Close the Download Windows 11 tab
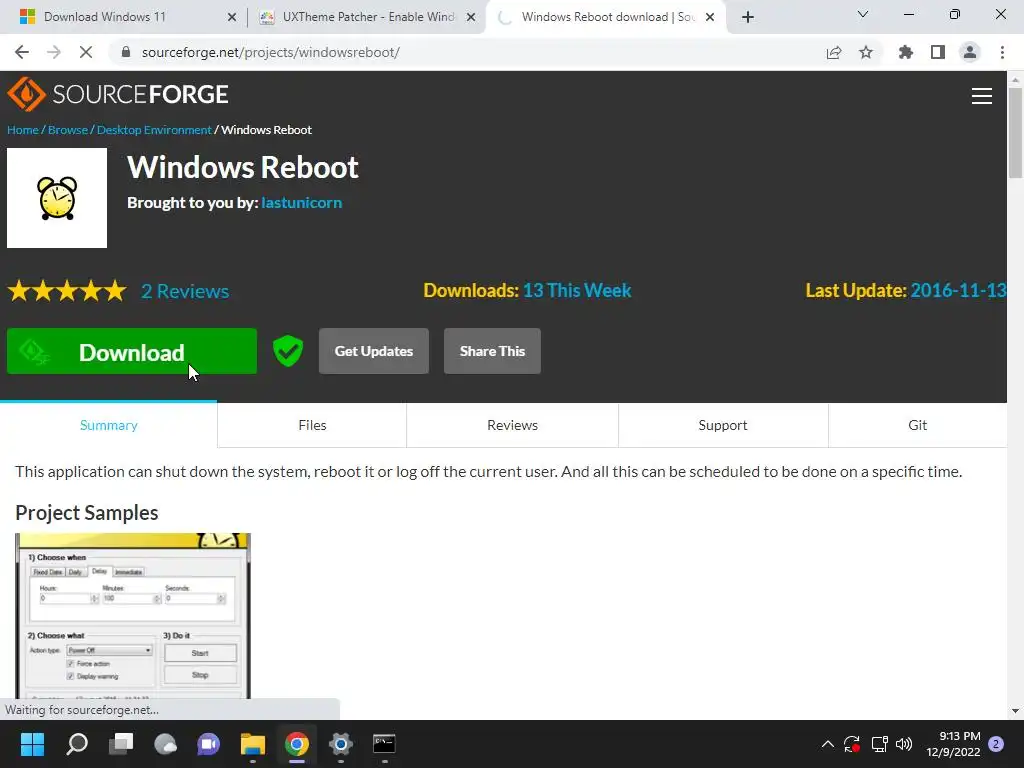Viewport: 1024px width, 768px height. (x=232, y=17)
